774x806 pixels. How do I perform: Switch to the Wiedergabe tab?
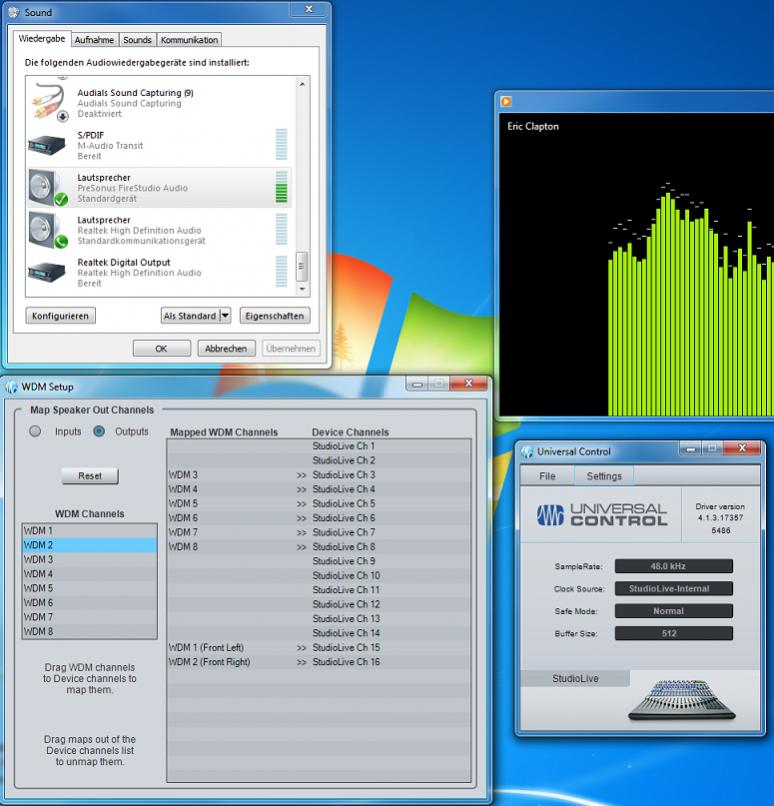(x=42, y=39)
